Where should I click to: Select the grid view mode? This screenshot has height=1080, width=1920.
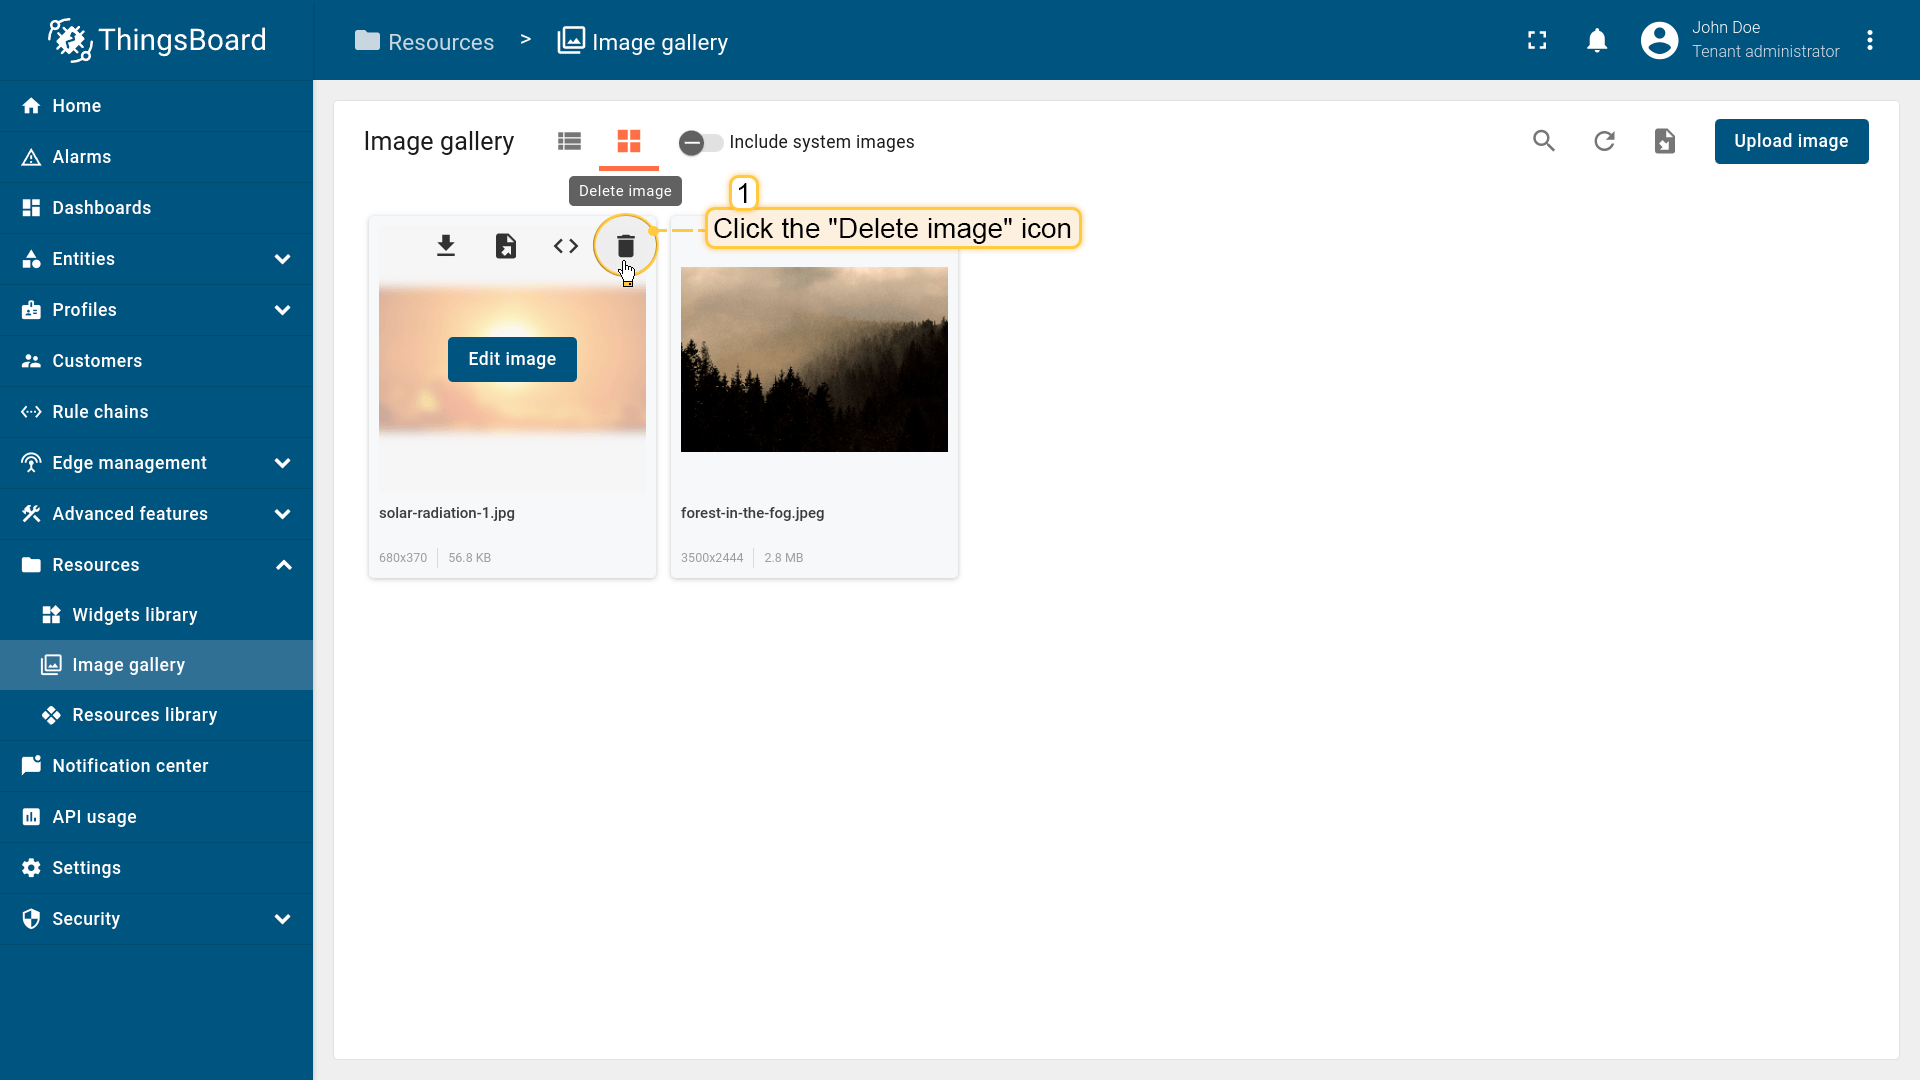(629, 141)
